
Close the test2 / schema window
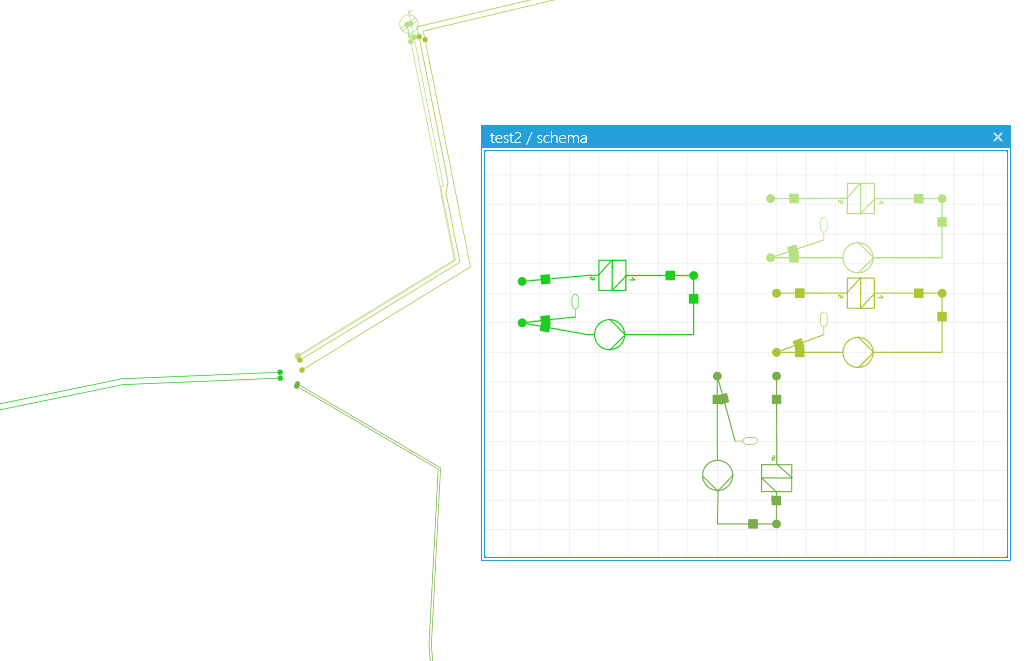pos(998,137)
